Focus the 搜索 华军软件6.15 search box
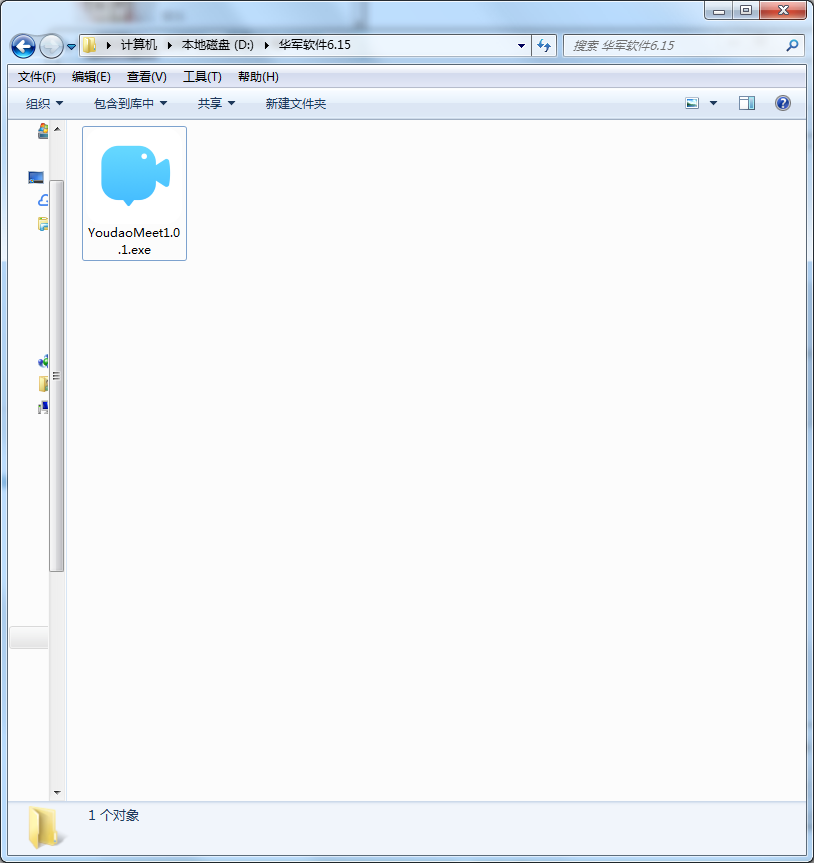Screen dimensions: 814x863 [x=676, y=46]
